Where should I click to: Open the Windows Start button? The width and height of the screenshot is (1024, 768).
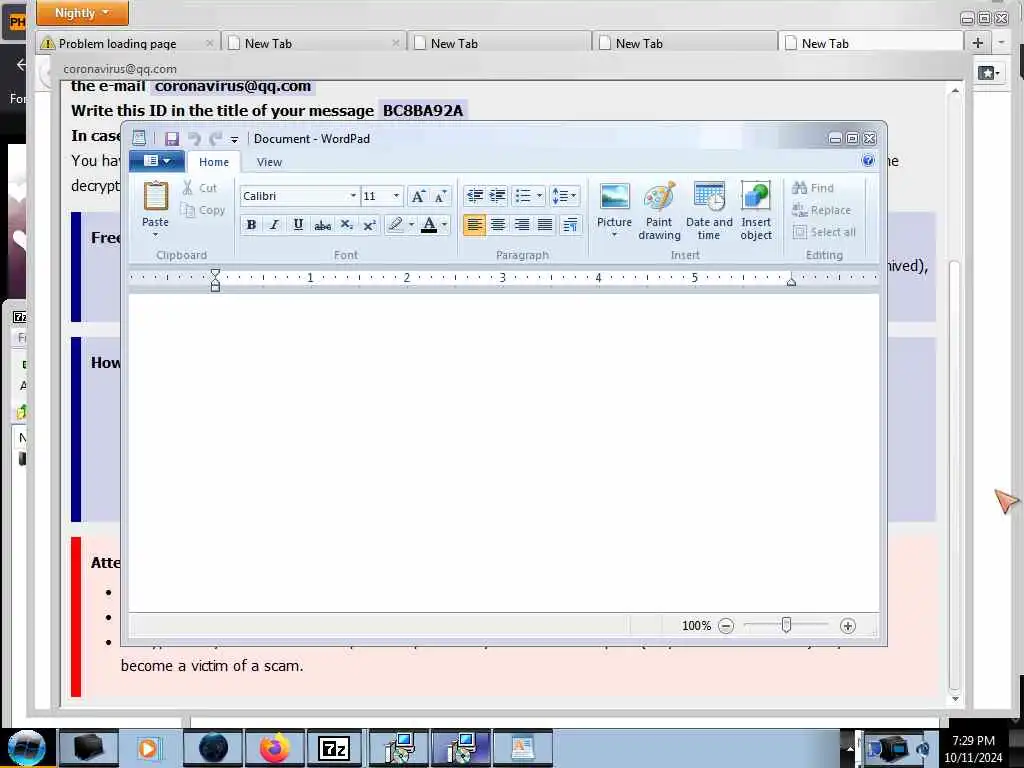tap(26, 748)
